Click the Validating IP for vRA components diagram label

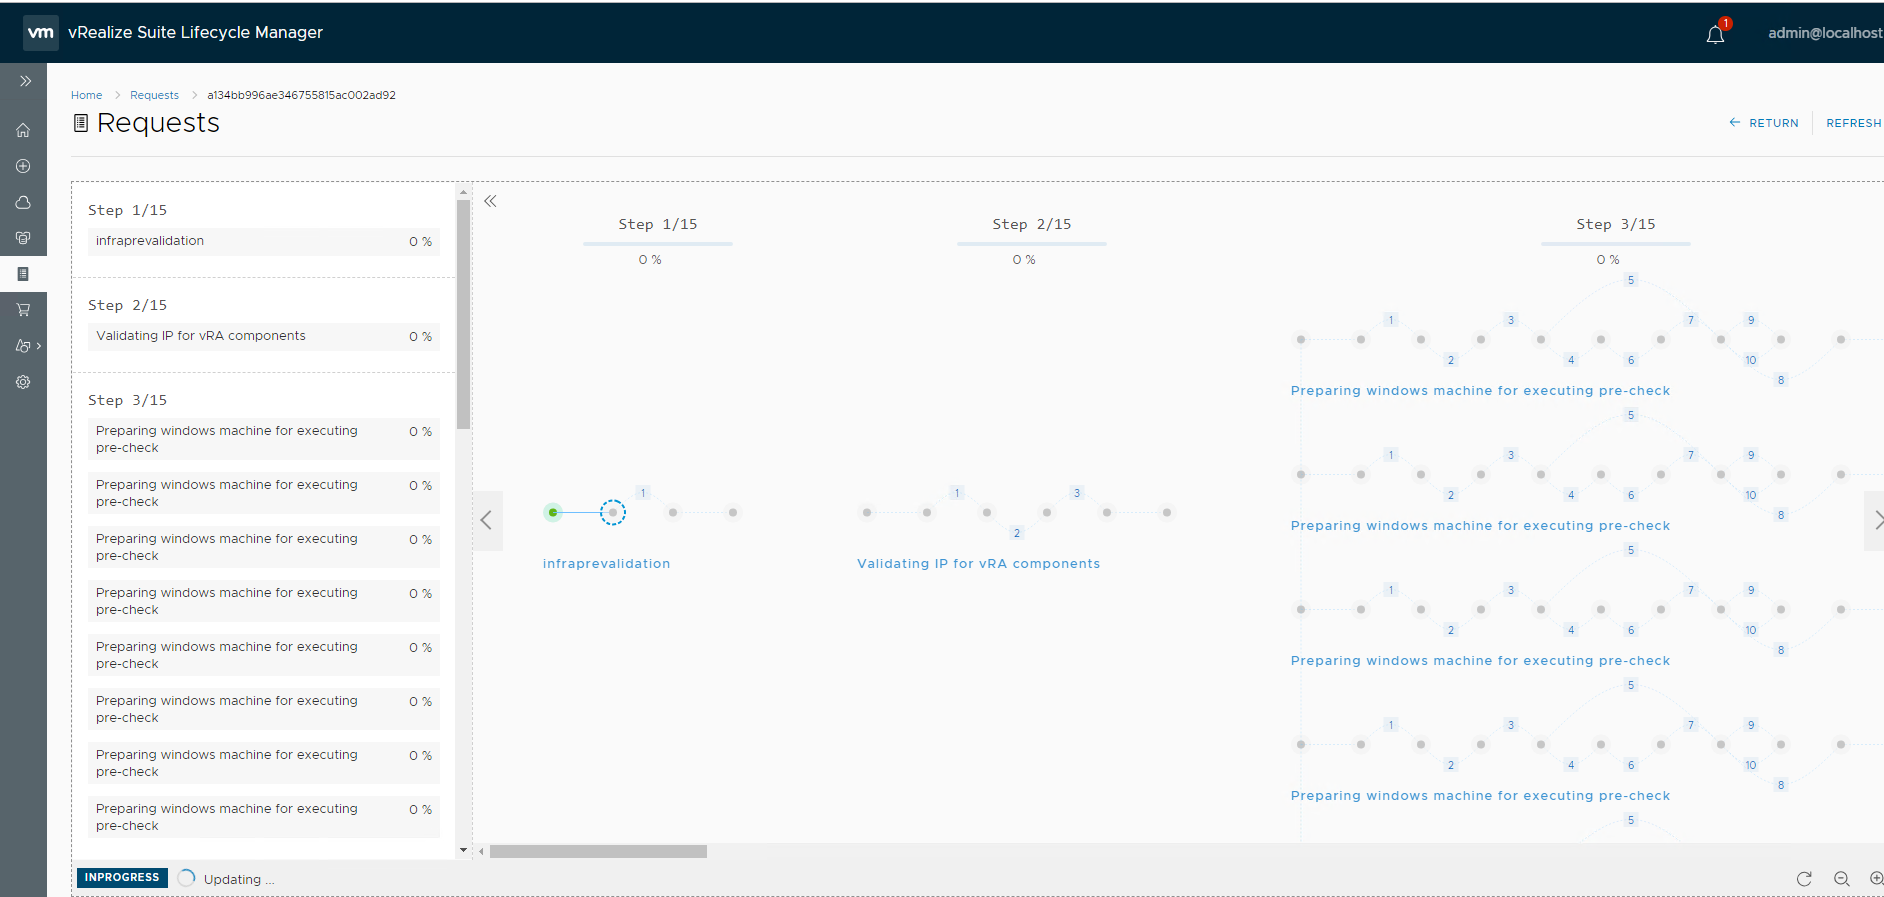978,564
